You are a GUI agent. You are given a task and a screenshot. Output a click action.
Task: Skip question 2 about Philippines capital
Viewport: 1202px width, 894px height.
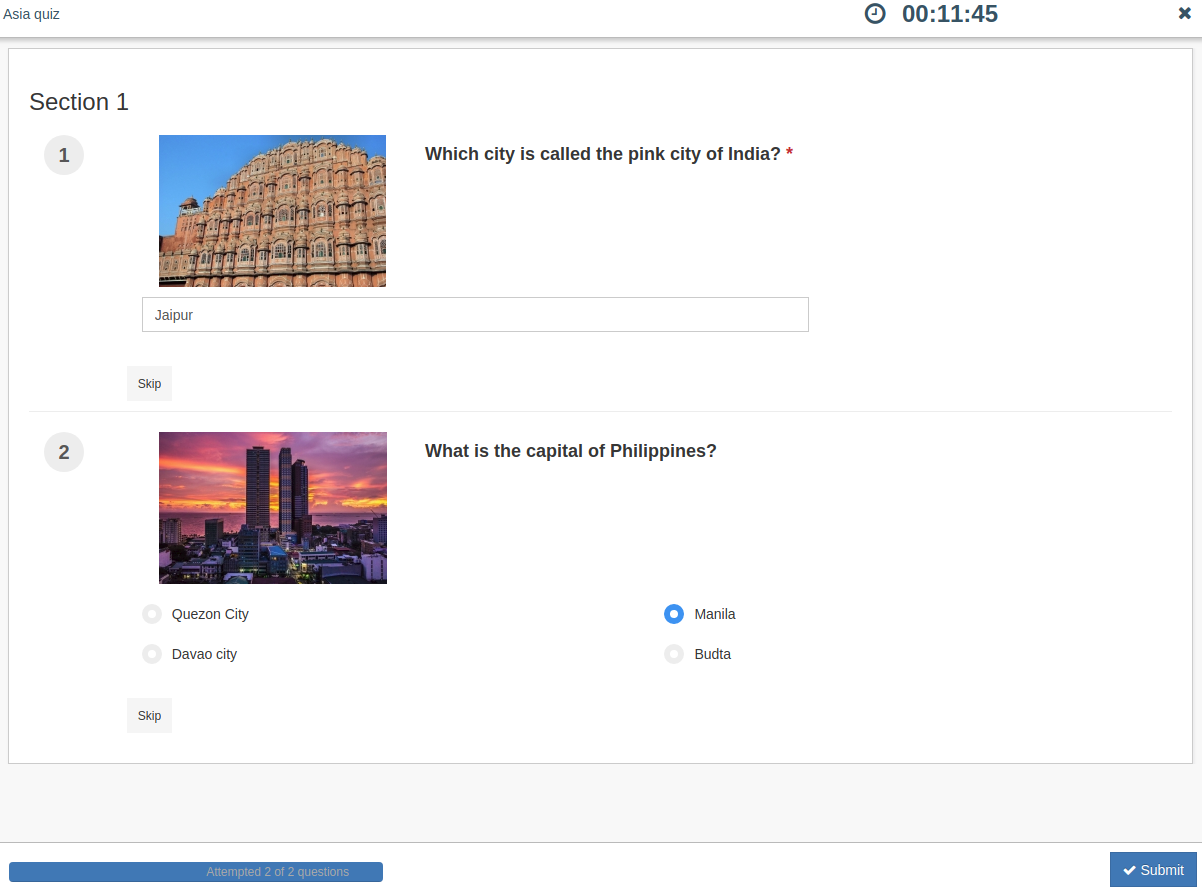tap(149, 716)
